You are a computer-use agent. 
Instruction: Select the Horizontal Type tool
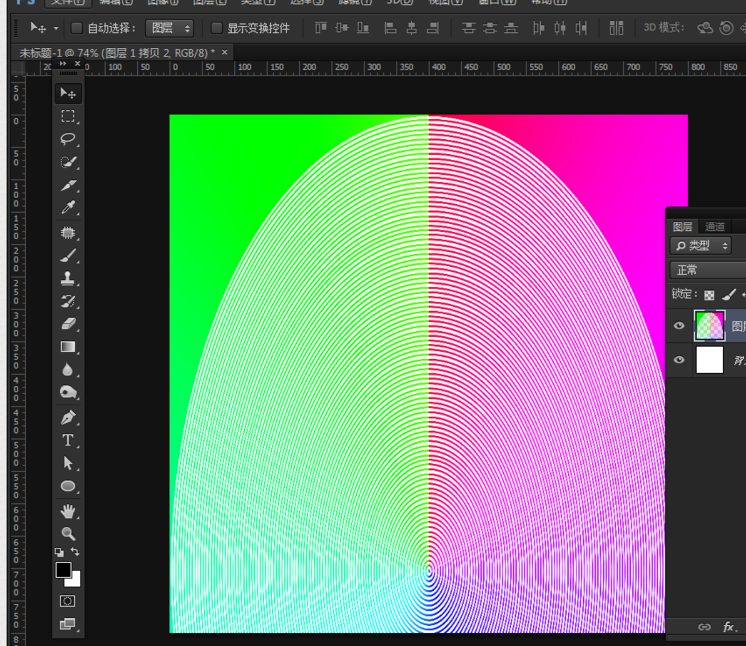68,440
